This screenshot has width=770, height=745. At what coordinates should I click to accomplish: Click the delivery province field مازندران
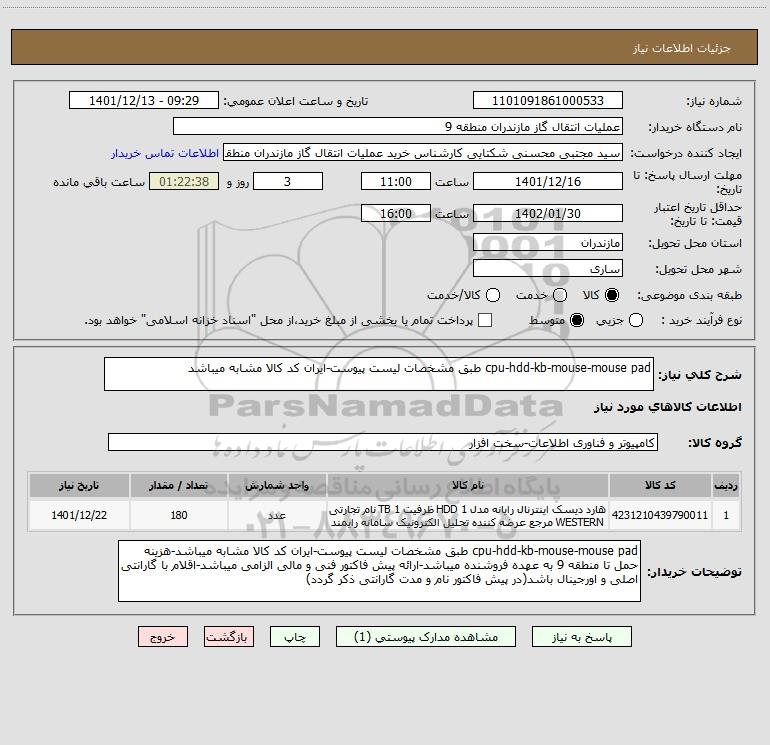pyautogui.click(x=548, y=243)
